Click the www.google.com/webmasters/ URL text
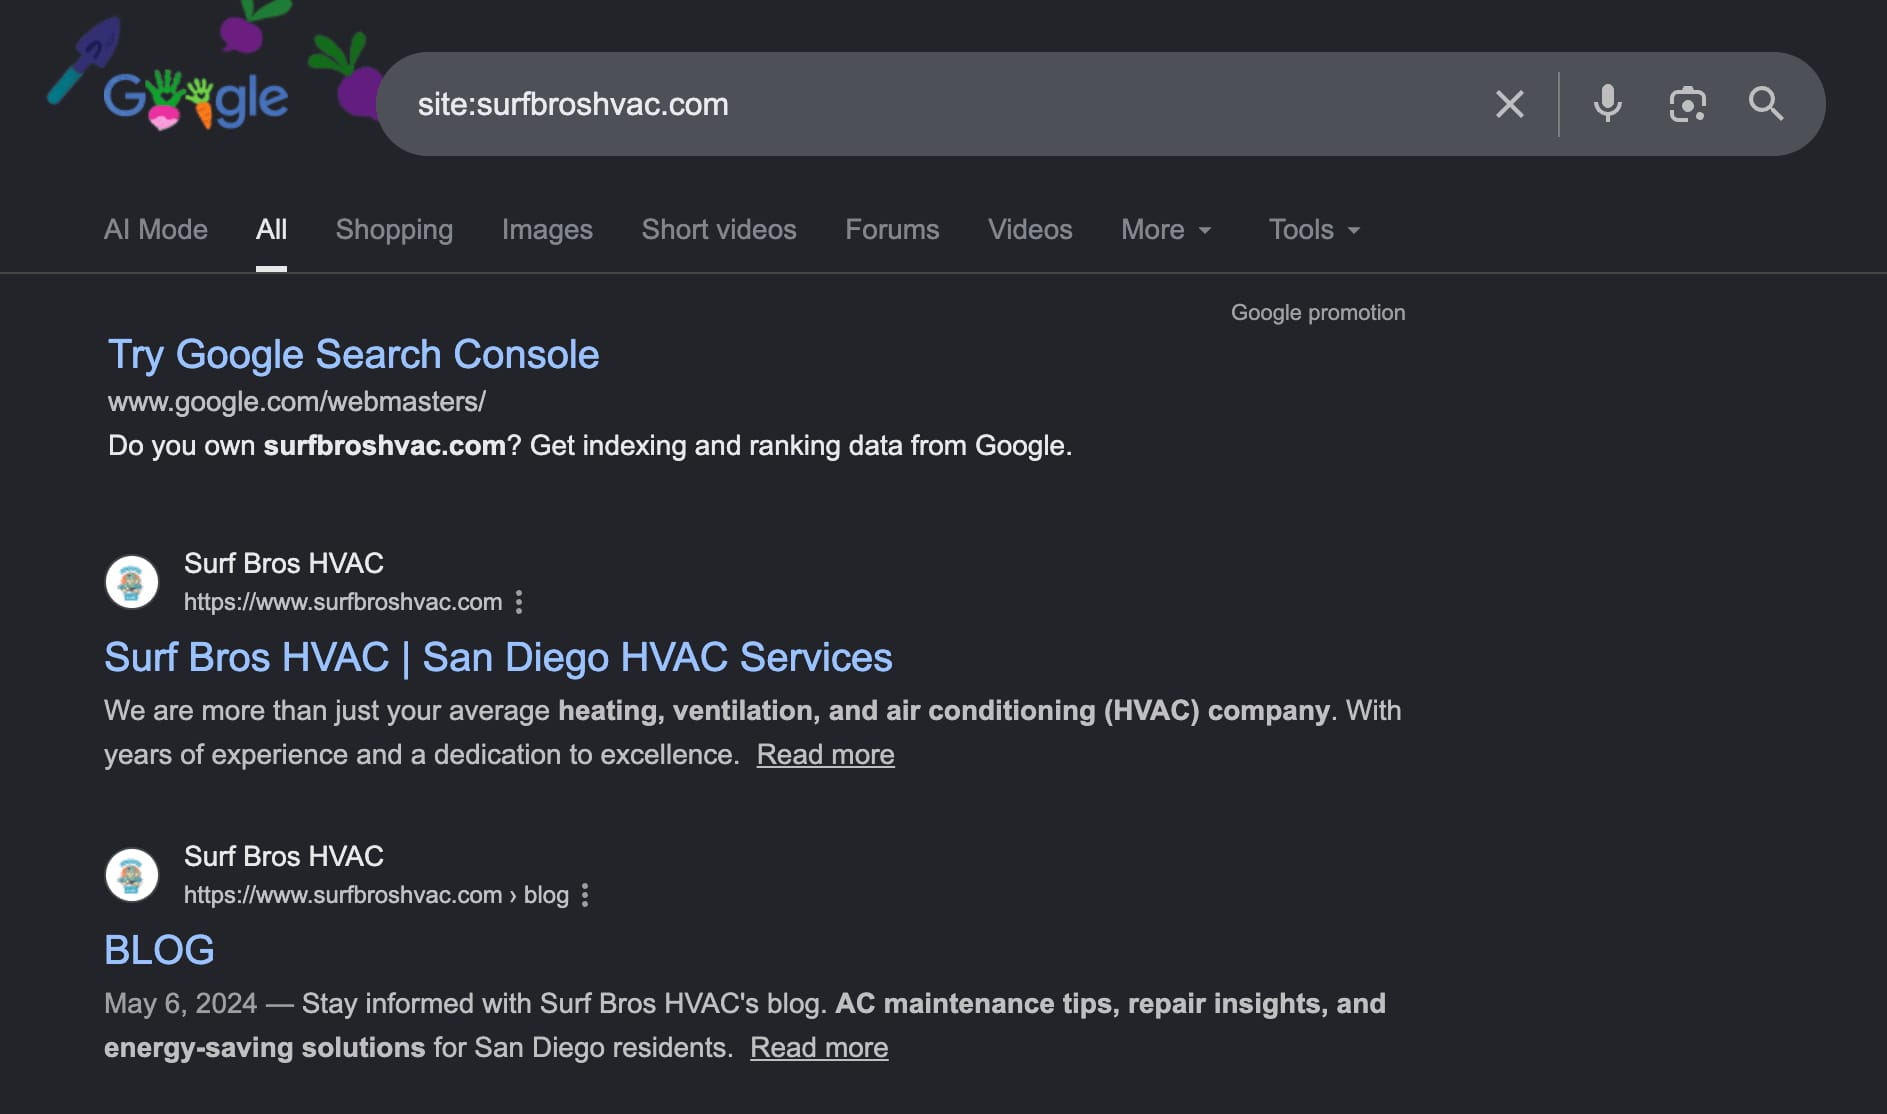Viewport: 1887px width, 1114px height. pos(297,402)
